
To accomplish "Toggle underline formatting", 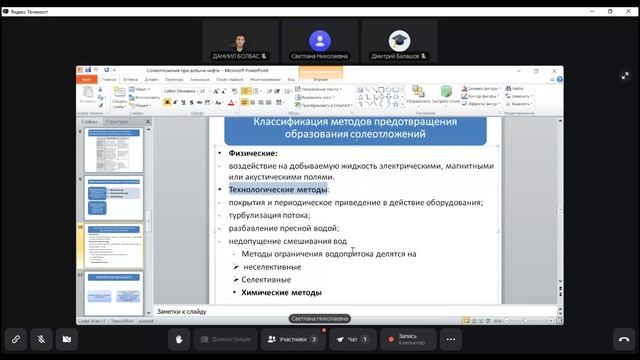I will pos(183,102).
